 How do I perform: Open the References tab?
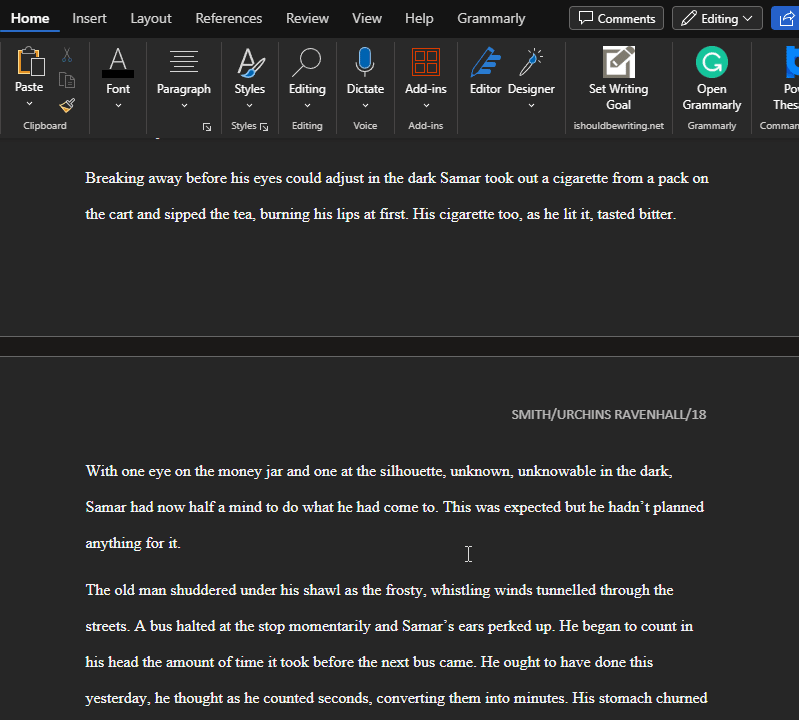(x=229, y=18)
